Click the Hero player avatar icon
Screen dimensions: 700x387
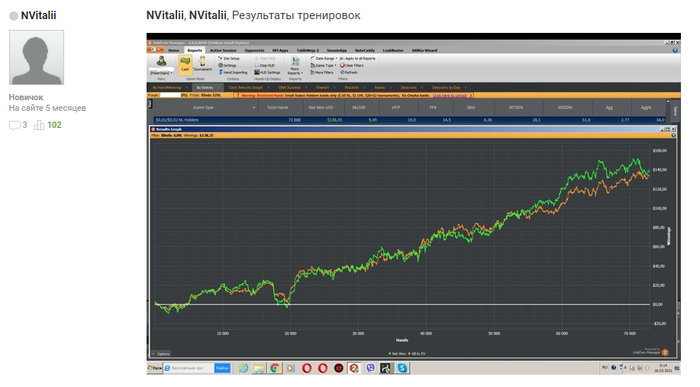point(161,61)
